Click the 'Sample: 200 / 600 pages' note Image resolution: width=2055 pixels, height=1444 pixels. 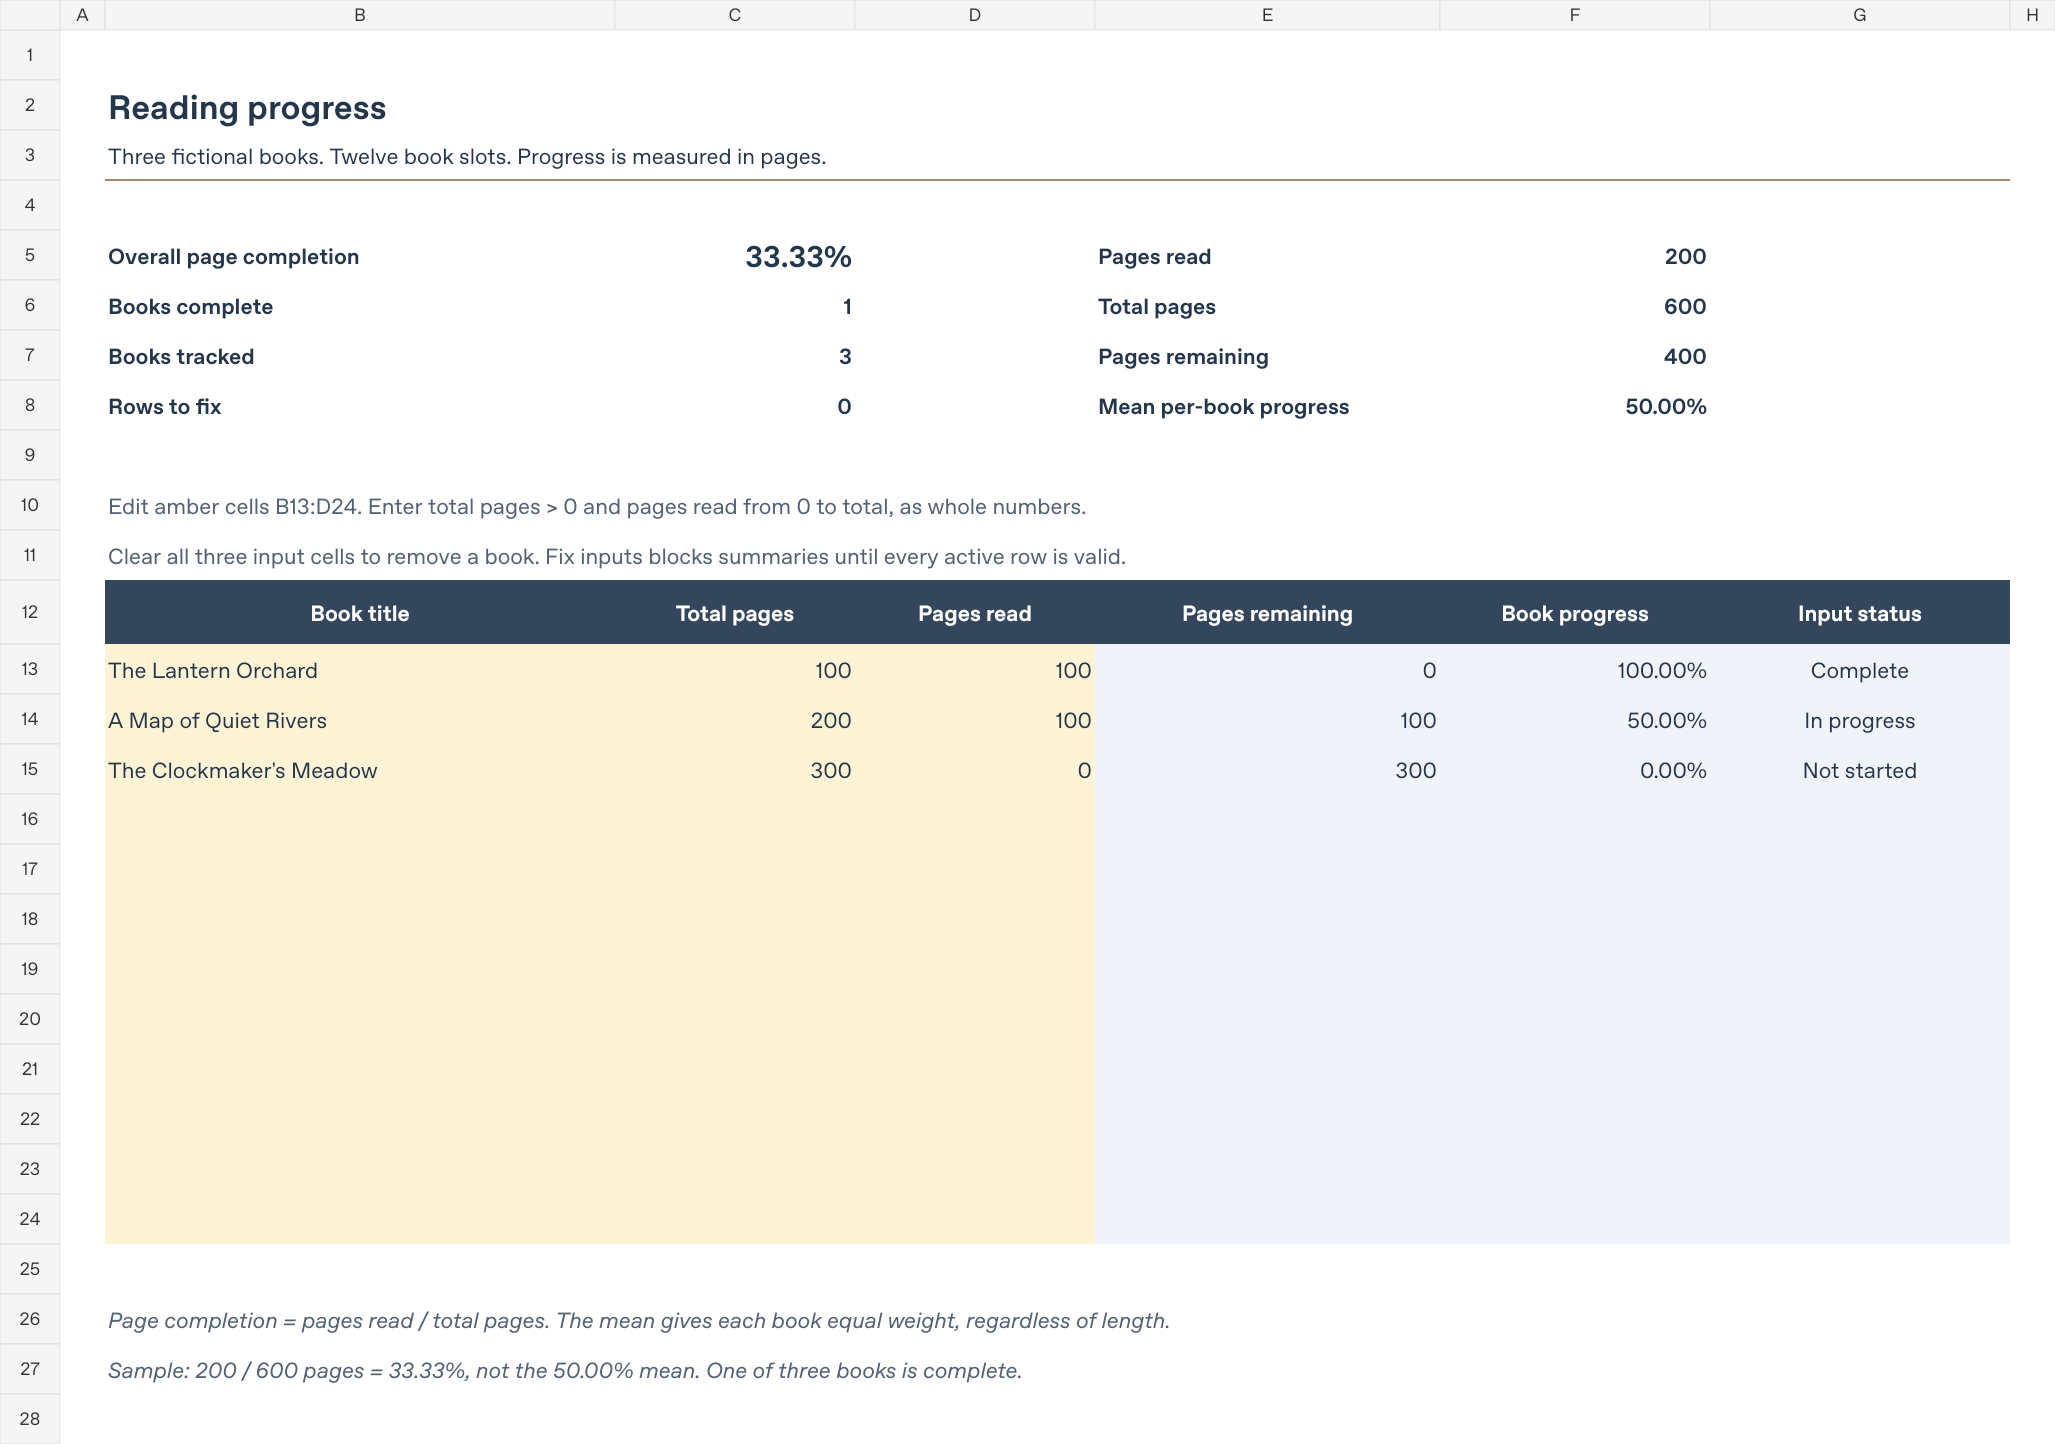[x=565, y=1371]
